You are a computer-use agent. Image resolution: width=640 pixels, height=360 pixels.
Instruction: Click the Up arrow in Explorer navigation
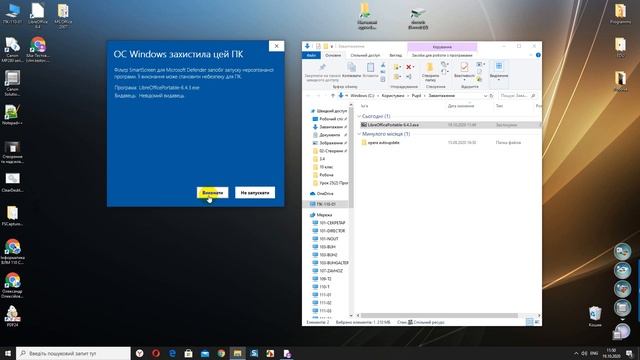pos(333,96)
